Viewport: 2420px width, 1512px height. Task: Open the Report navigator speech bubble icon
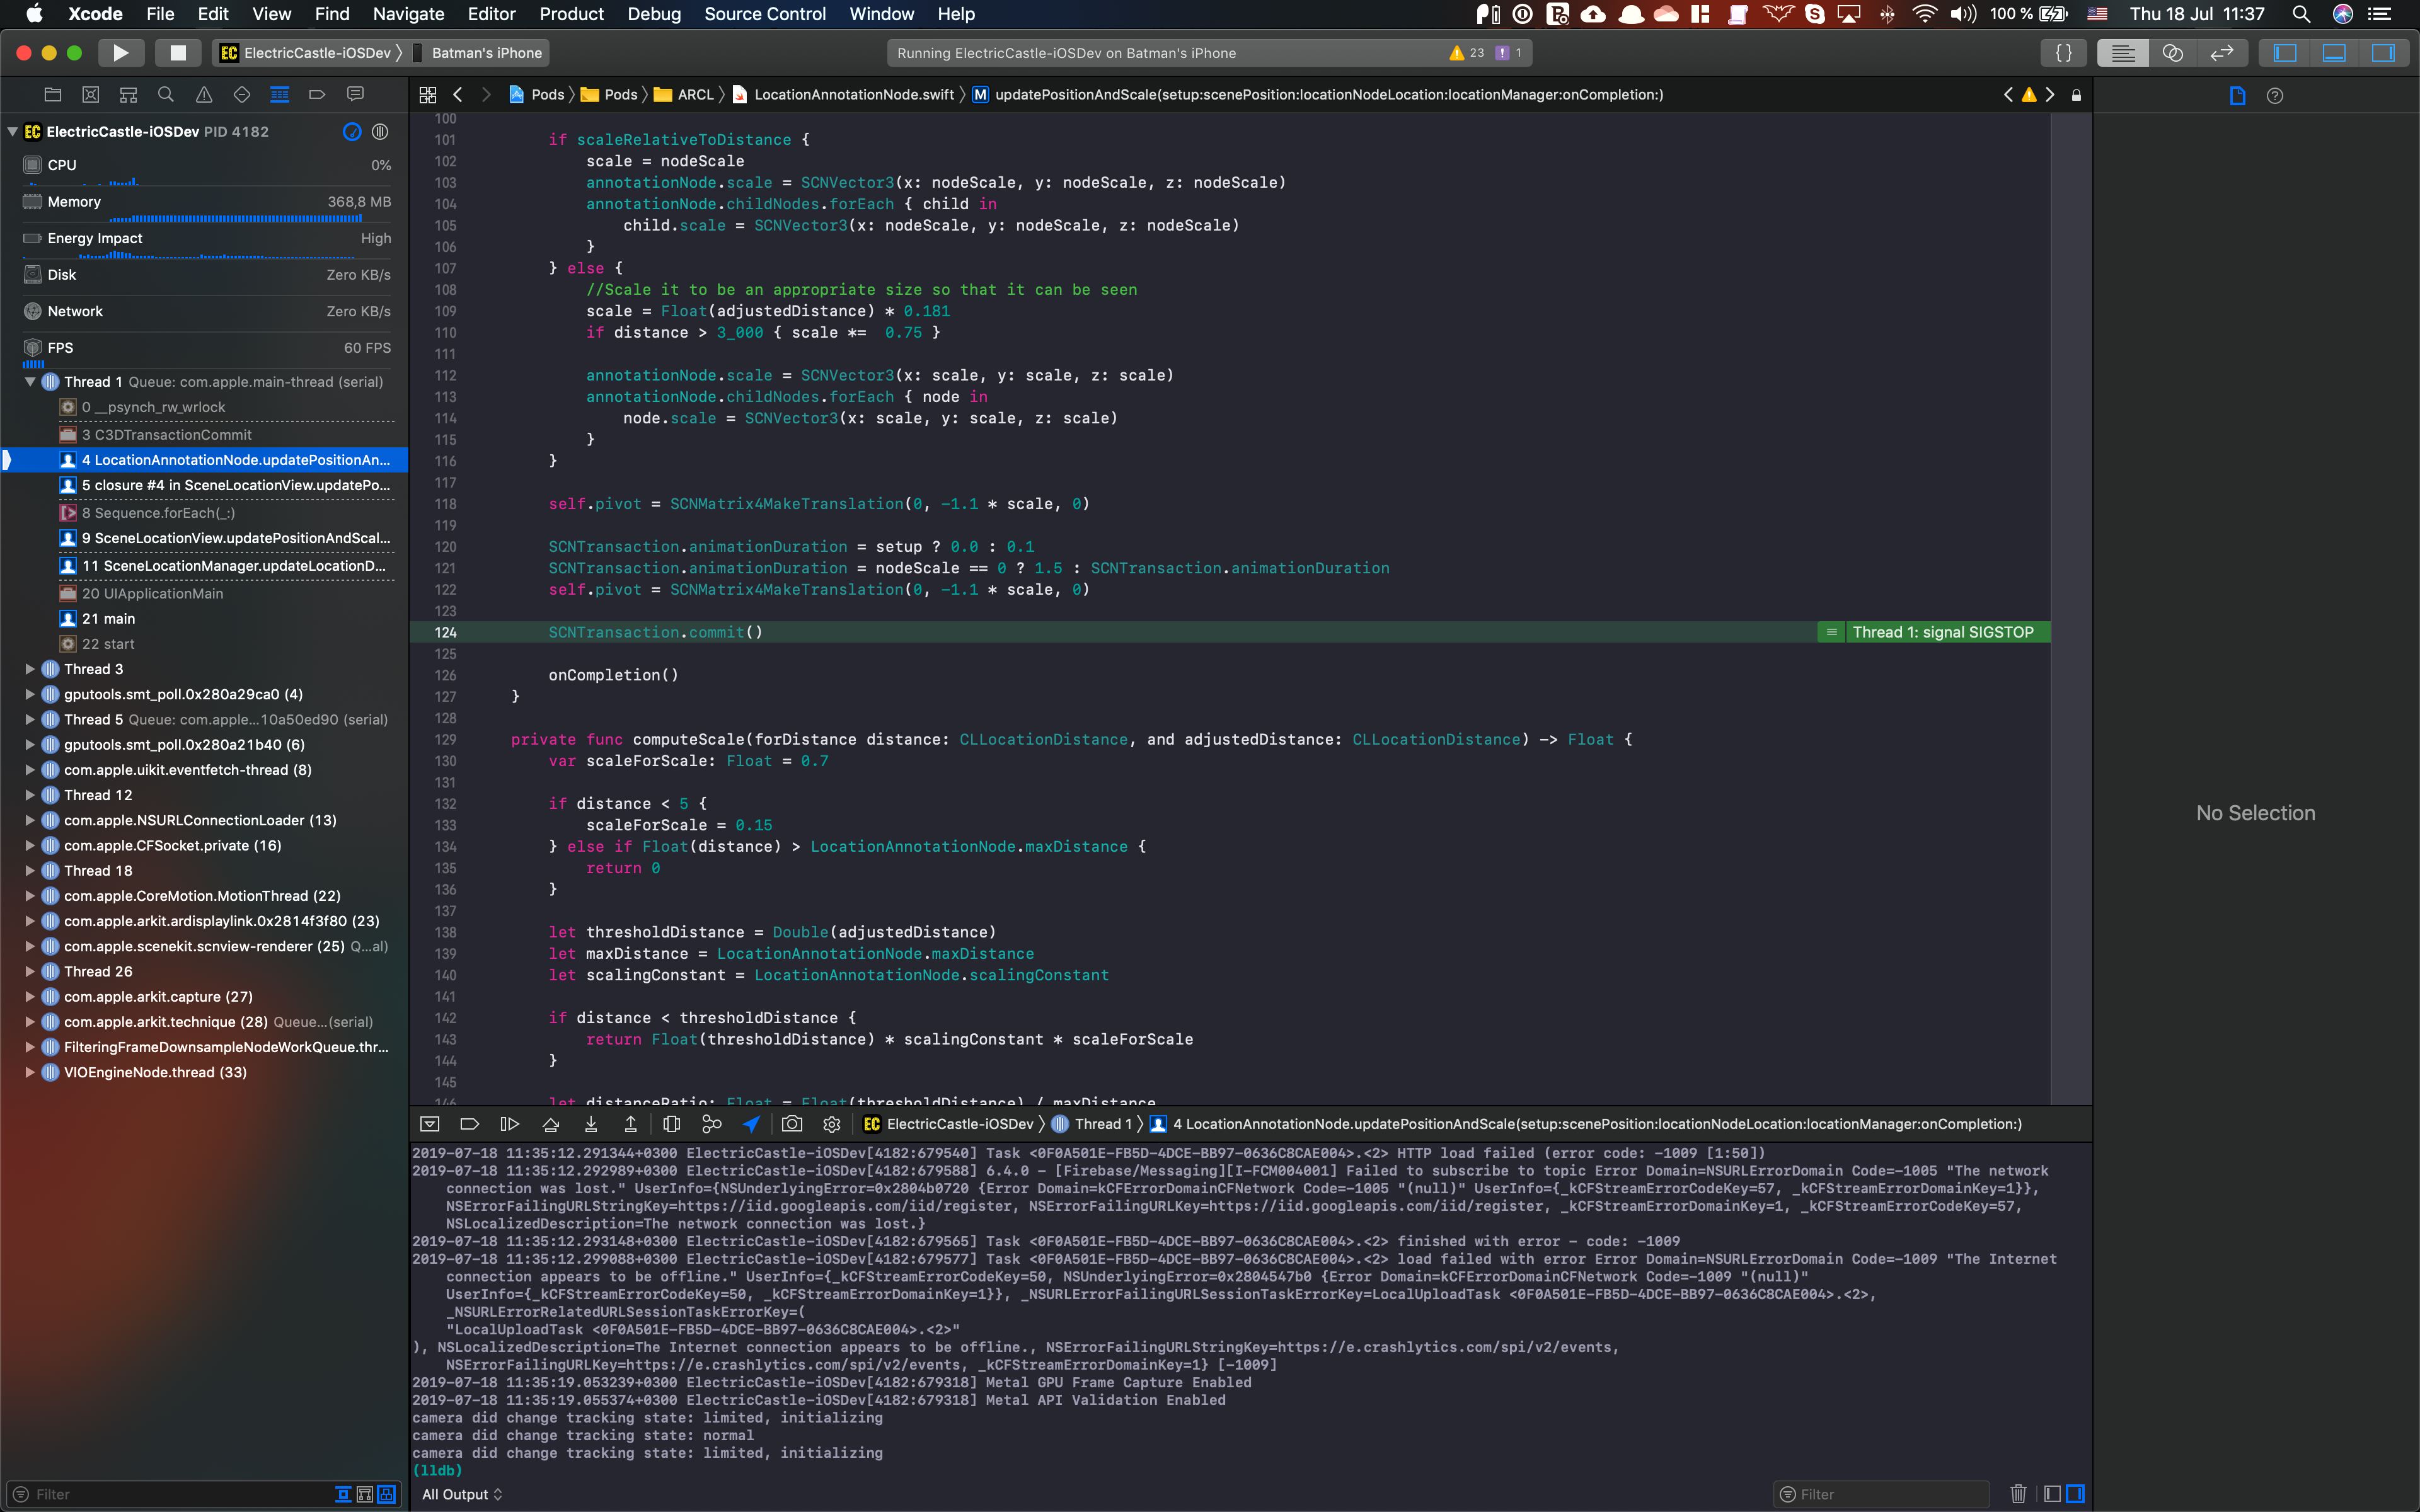click(x=355, y=94)
